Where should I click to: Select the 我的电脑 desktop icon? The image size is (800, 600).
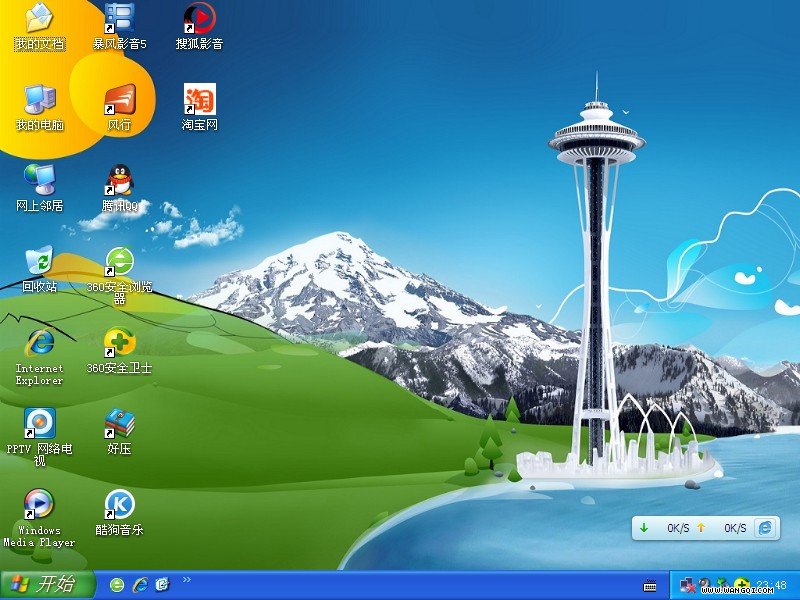(x=39, y=107)
